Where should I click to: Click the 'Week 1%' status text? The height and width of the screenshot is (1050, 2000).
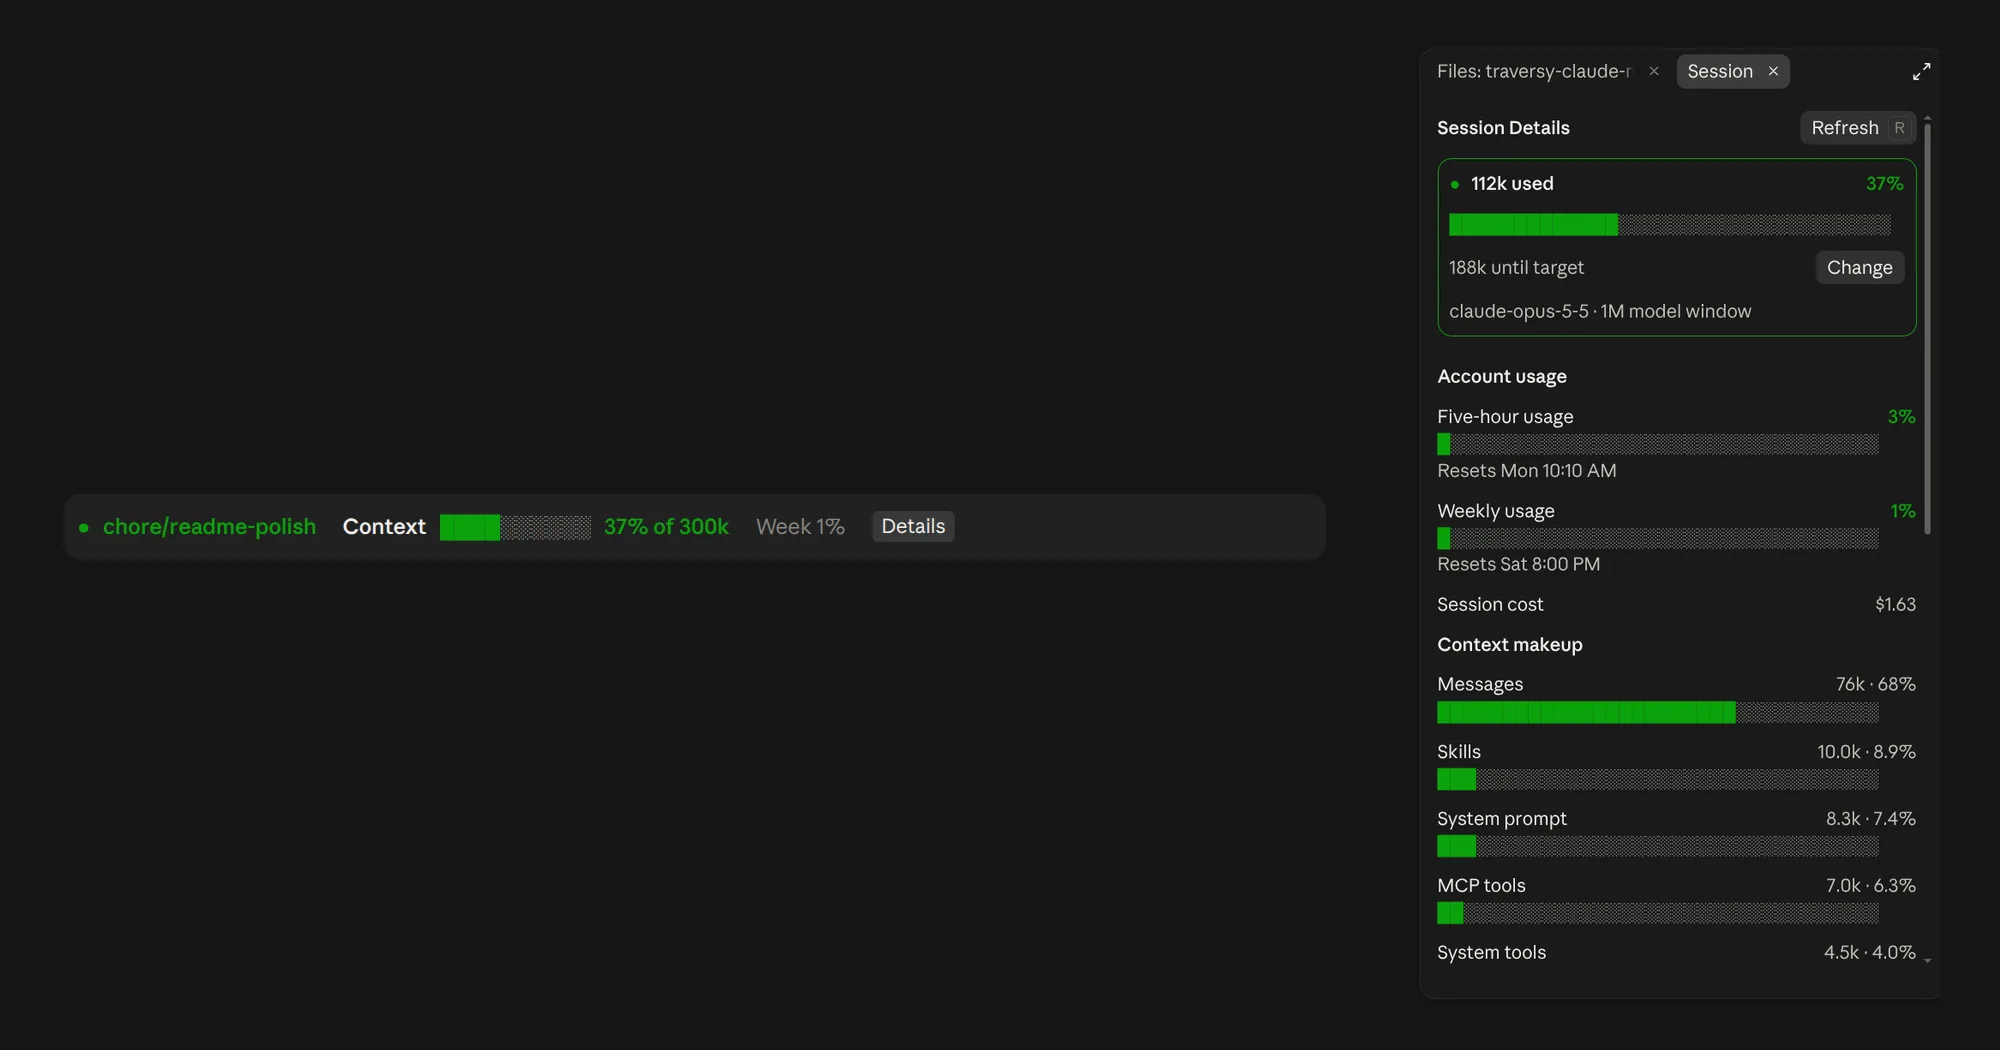tap(800, 526)
